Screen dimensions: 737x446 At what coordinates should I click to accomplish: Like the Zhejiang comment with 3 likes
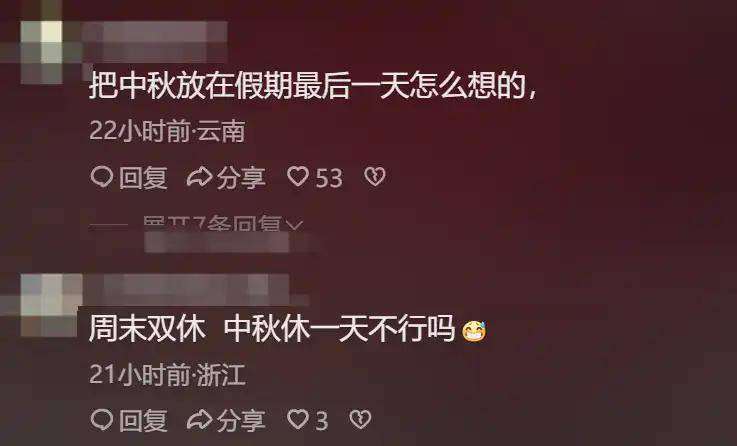click(298, 419)
